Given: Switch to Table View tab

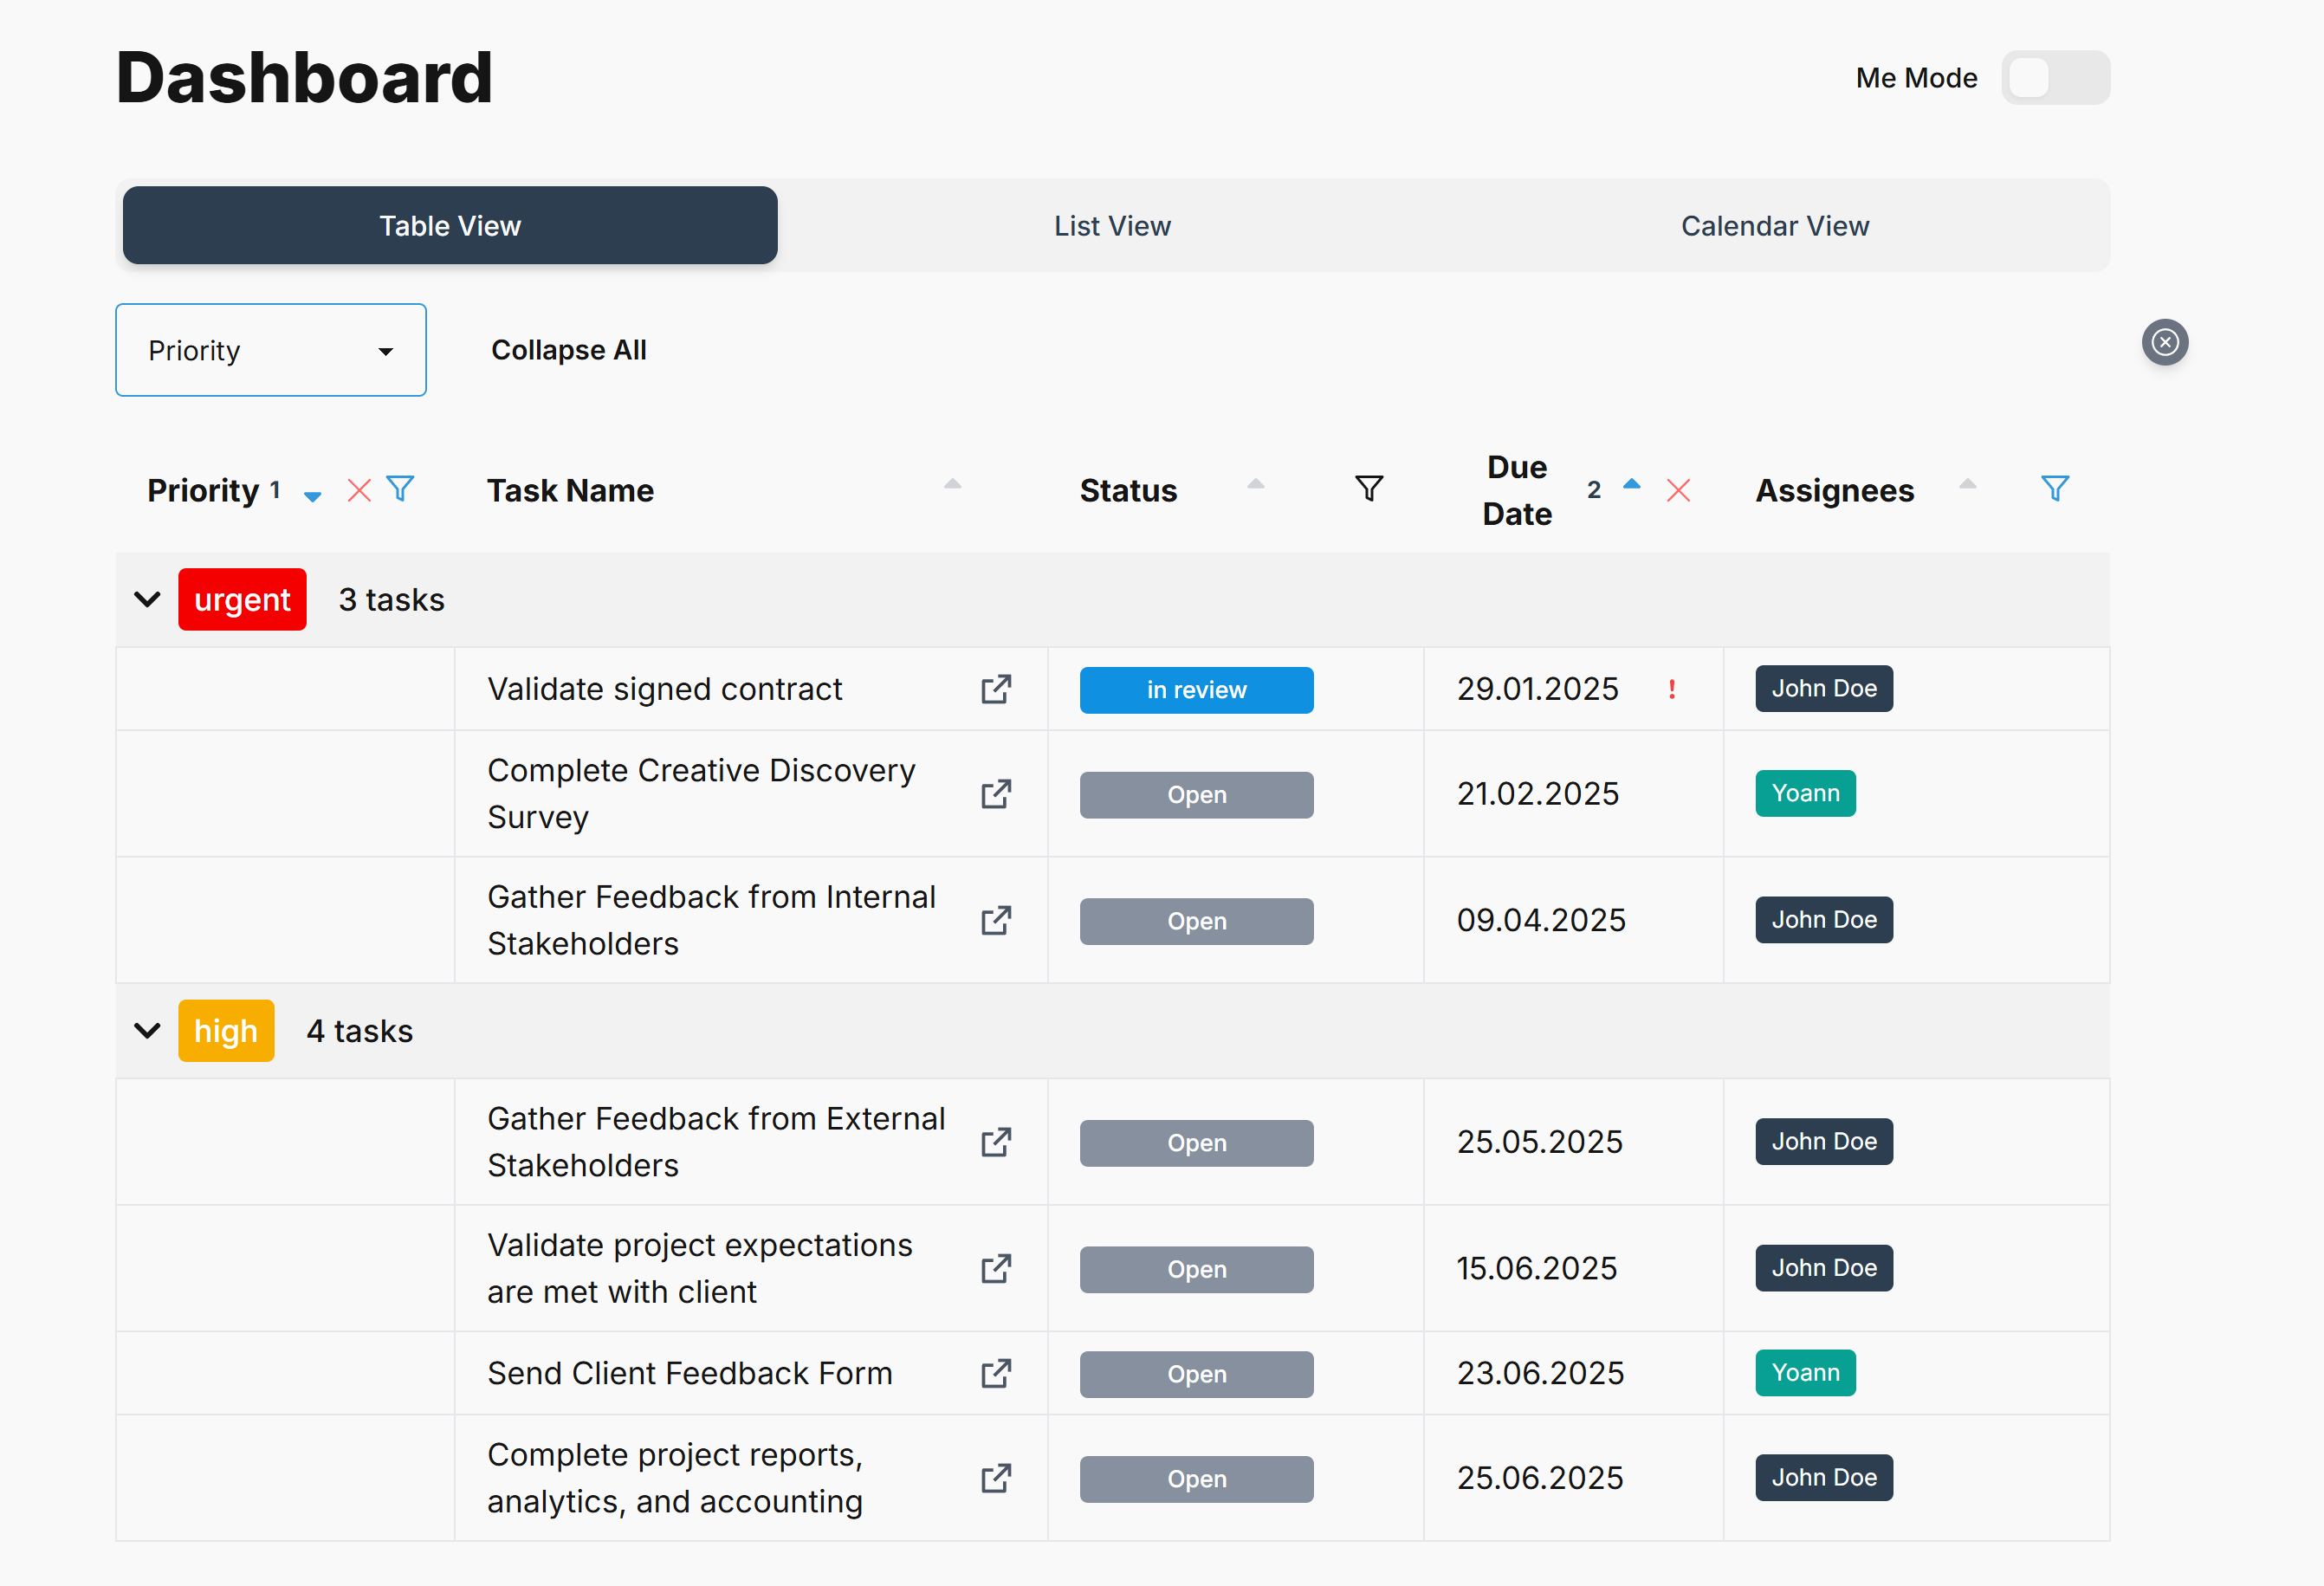Looking at the screenshot, I should tap(450, 225).
